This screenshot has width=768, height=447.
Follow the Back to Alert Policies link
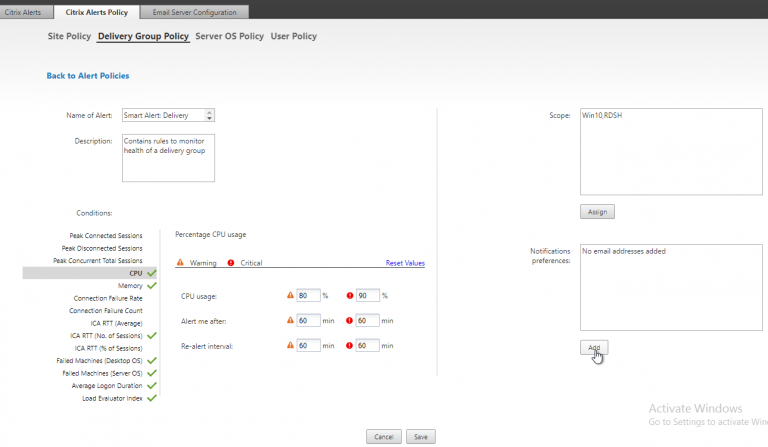[x=88, y=75]
